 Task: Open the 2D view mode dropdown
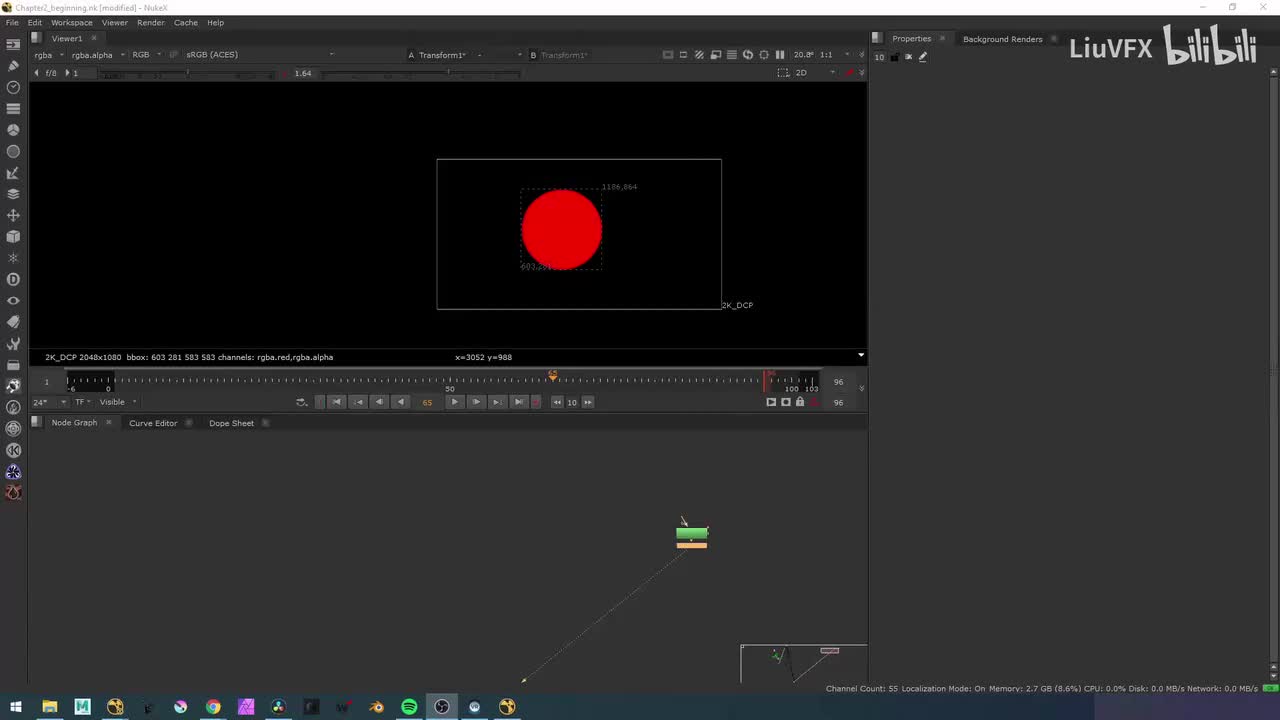point(814,73)
